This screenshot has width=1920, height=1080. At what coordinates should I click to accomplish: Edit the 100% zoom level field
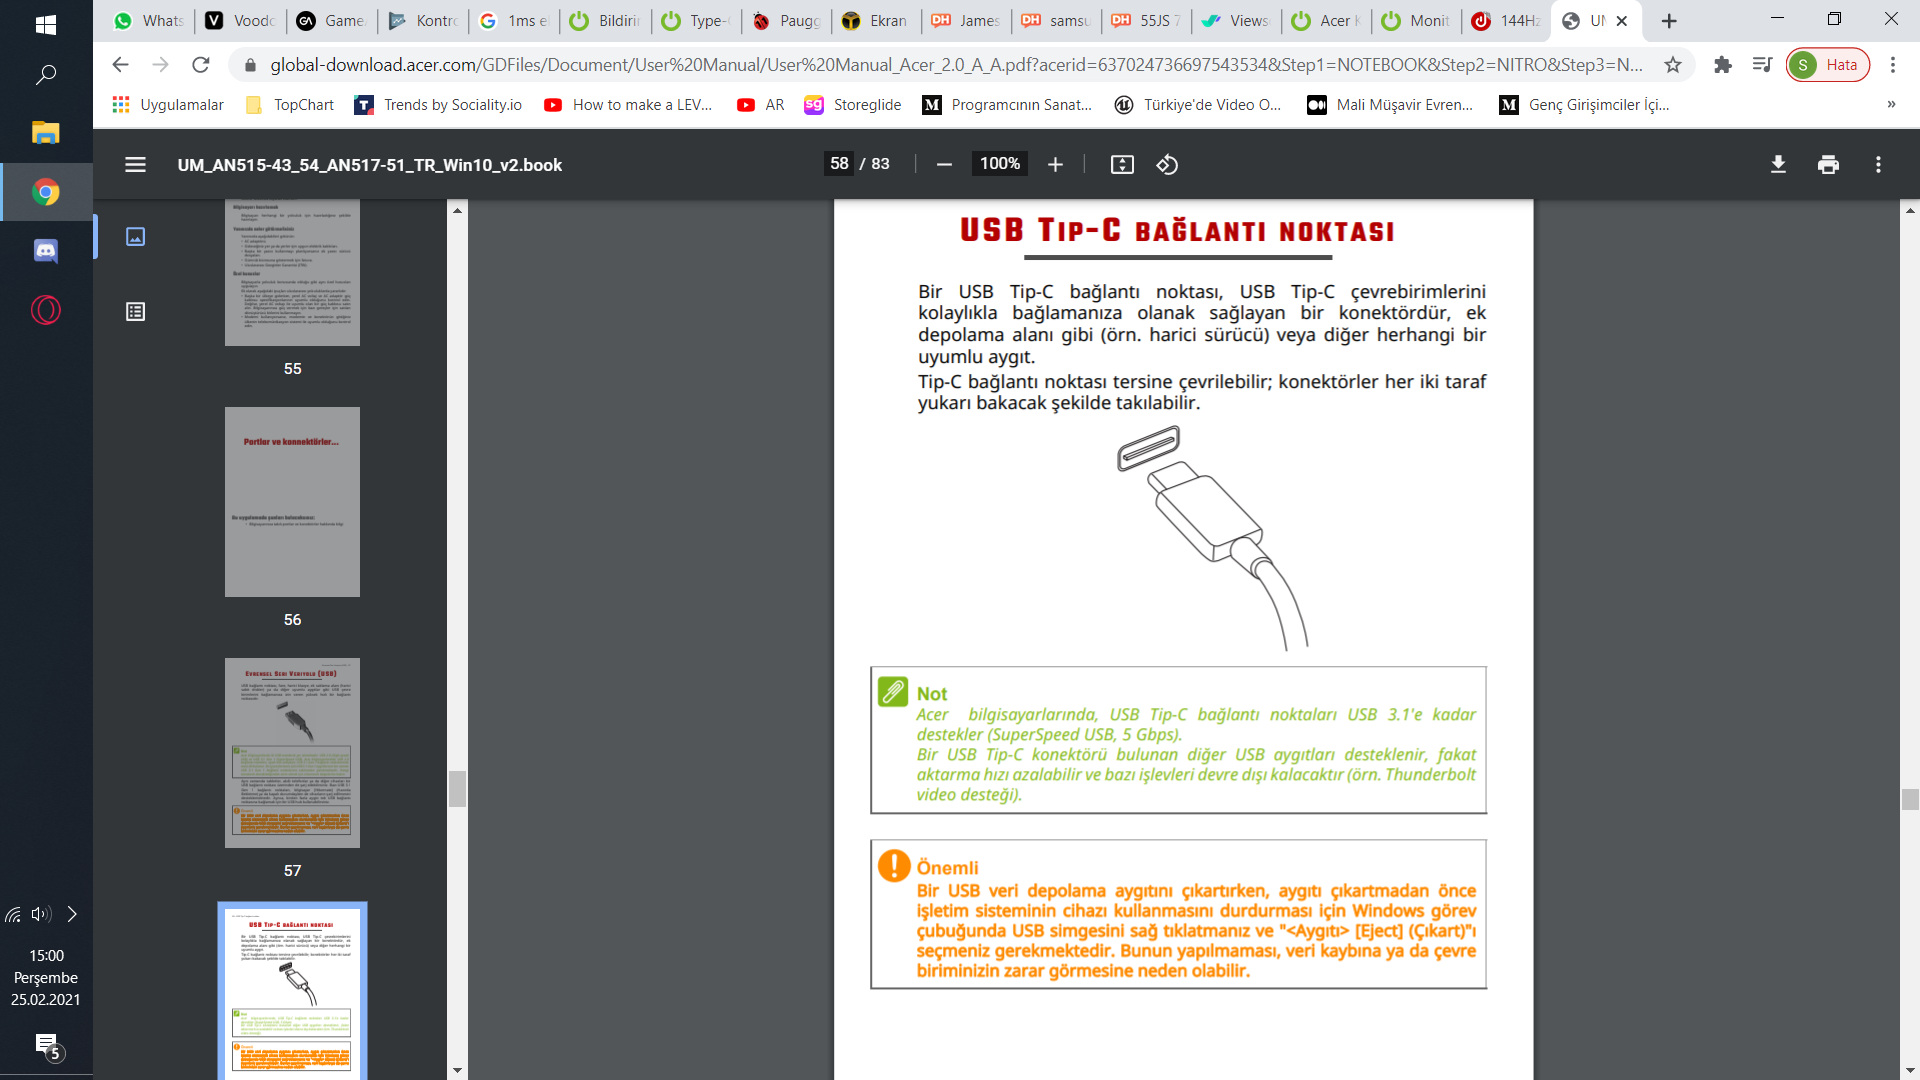(x=999, y=164)
